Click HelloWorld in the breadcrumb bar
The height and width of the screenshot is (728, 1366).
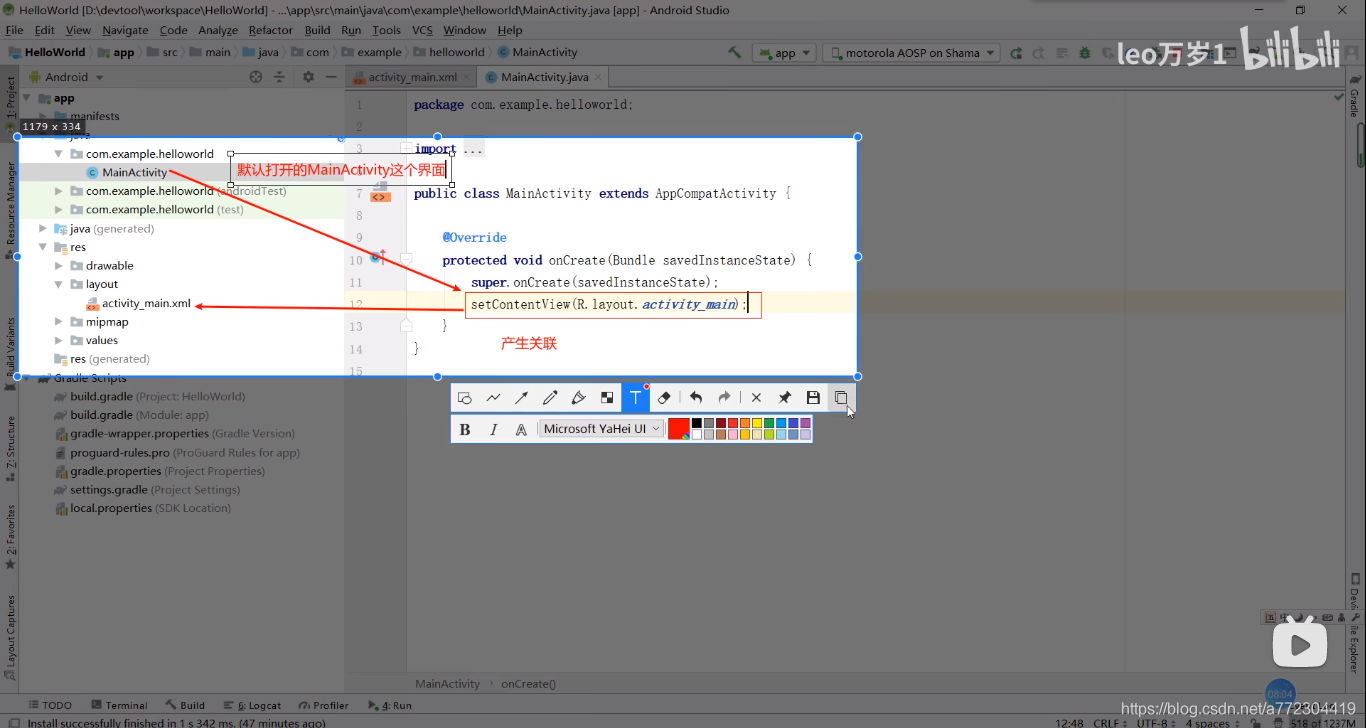(x=47, y=53)
